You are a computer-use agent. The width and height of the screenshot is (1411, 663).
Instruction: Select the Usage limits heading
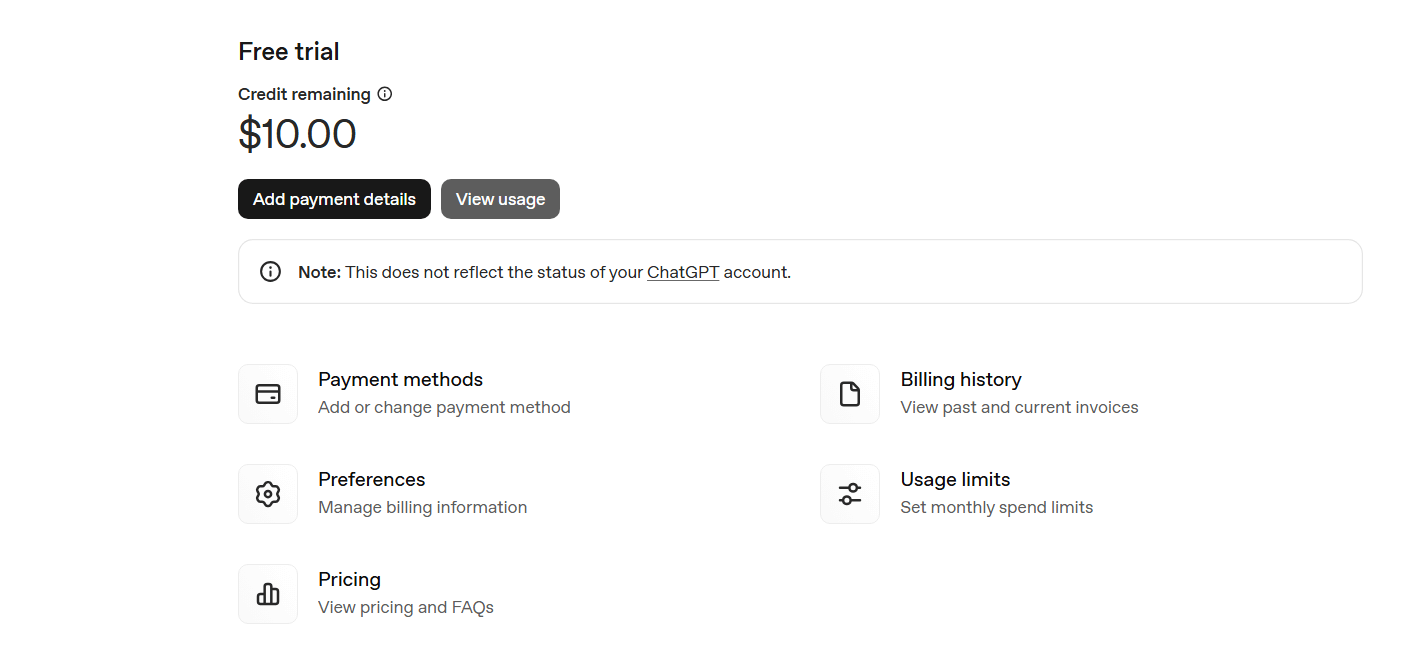pyautogui.click(x=955, y=480)
